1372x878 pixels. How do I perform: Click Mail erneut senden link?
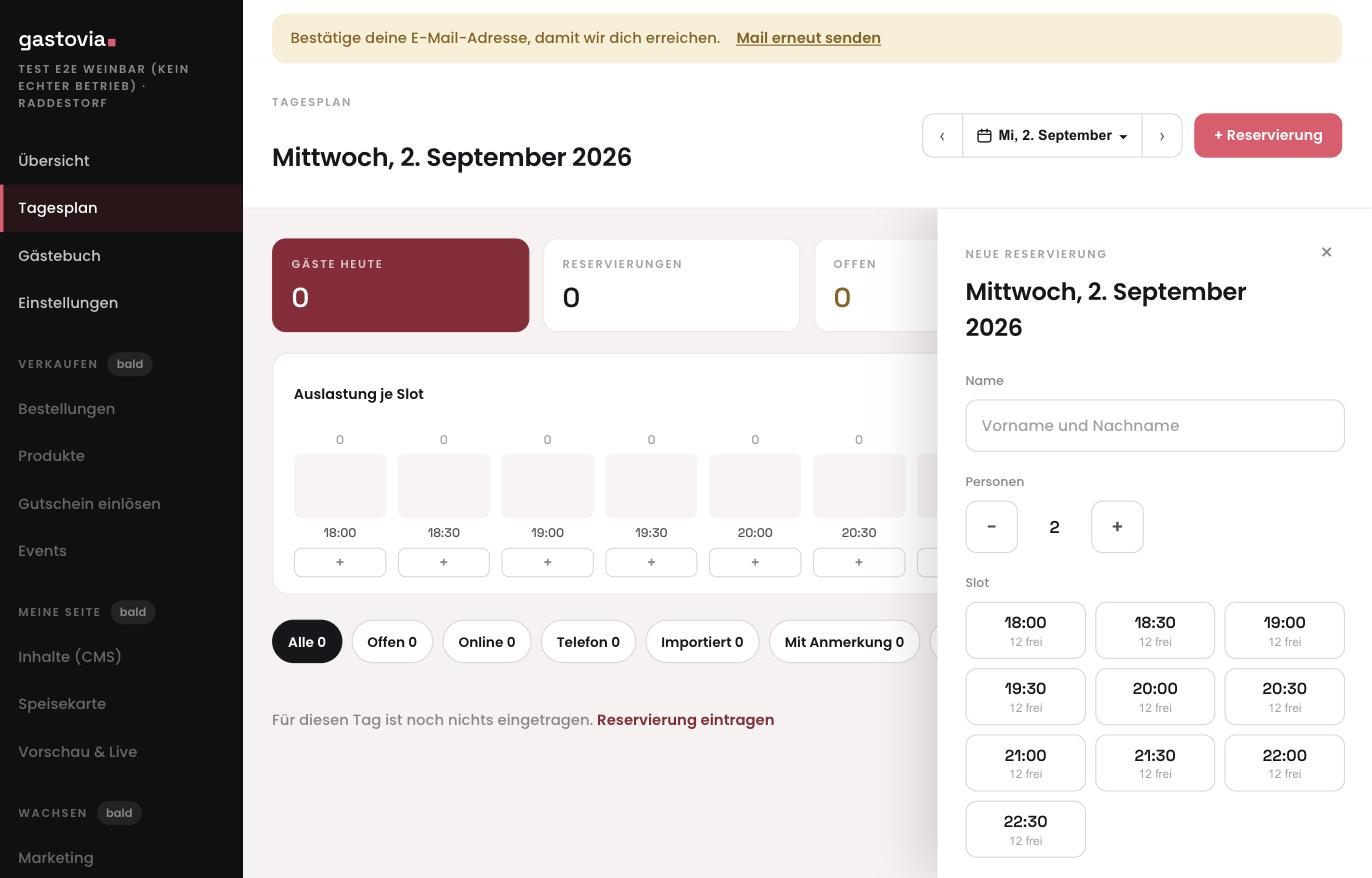(808, 38)
